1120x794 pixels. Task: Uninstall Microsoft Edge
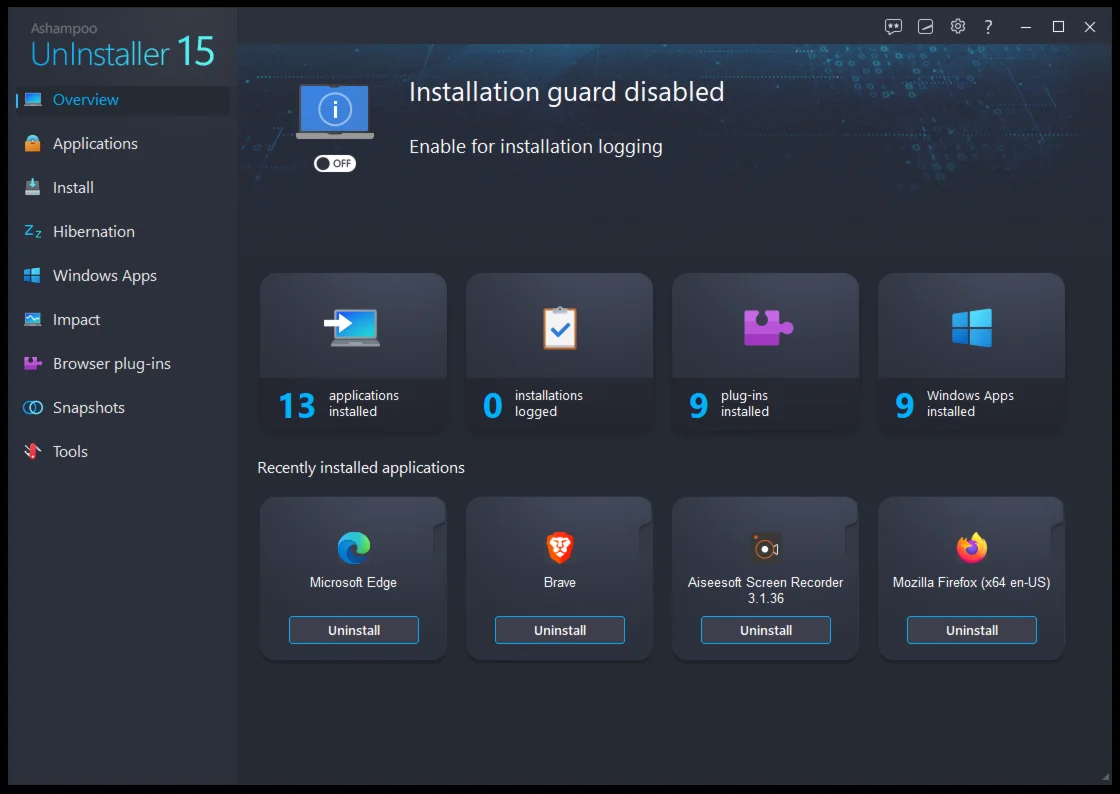[x=353, y=630]
